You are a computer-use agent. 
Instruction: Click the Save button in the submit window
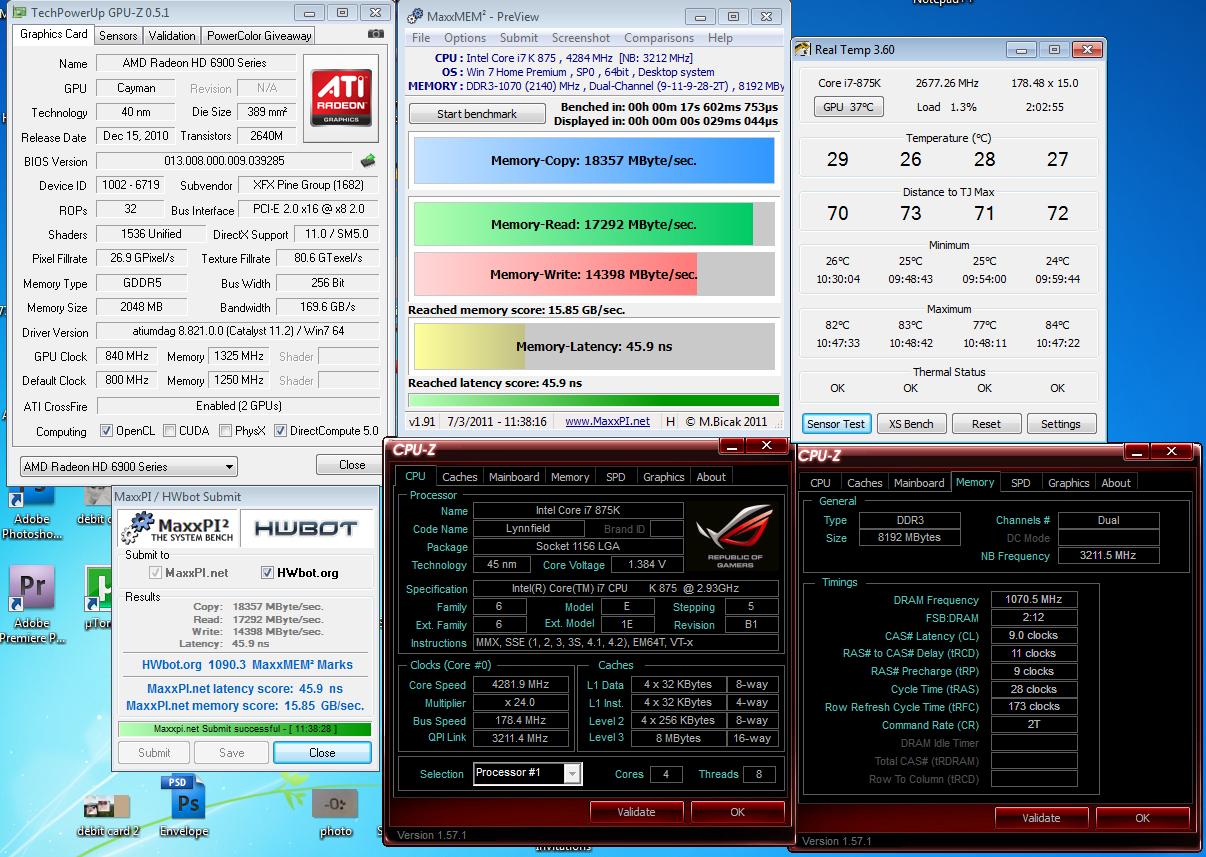point(231,753)
